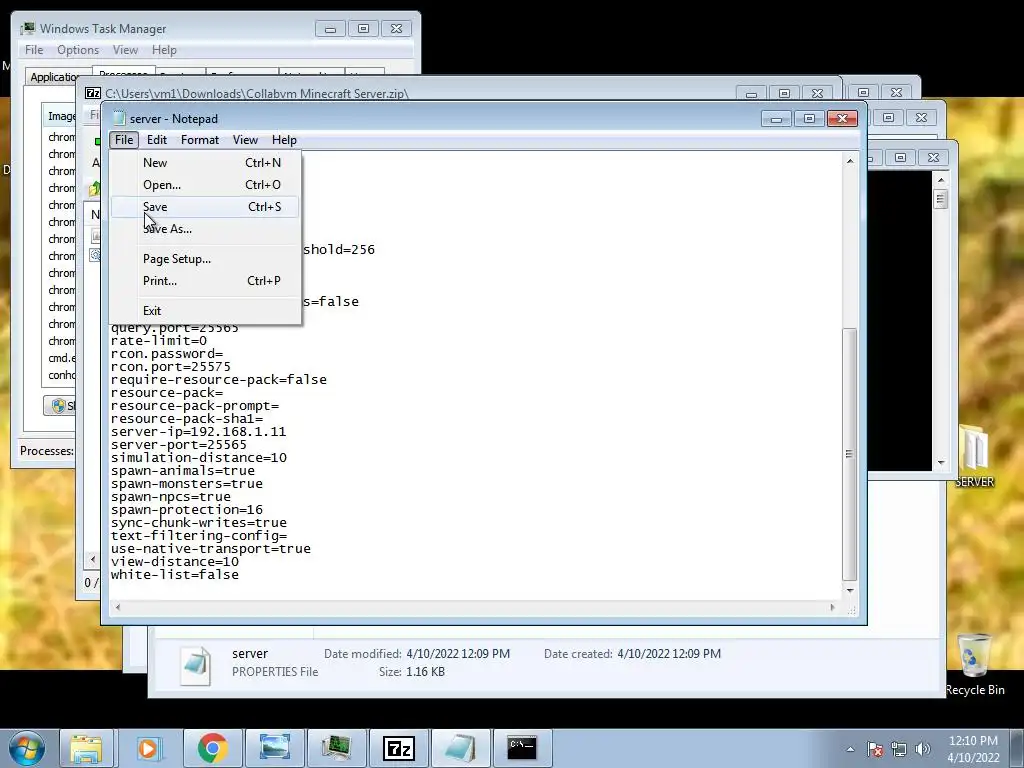Click the spawn-protection=16 line
This screenshot has height=768, width=1024.
pyautogui.click(x=187, y=509)
